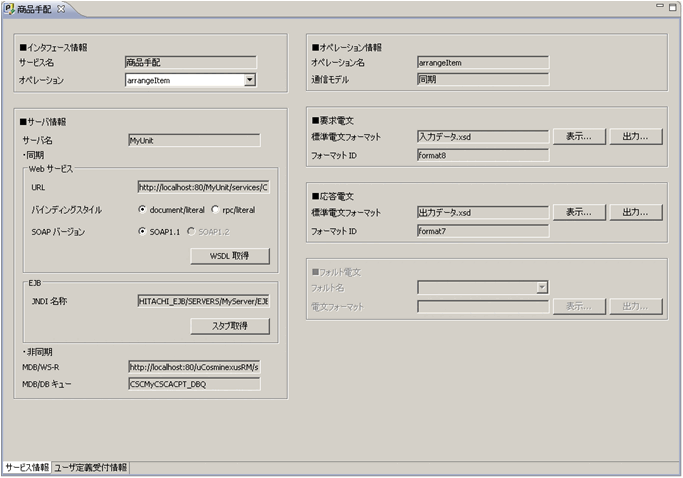Click the SOAP バージョン label
Screen dimensions: 683x478
58,232
